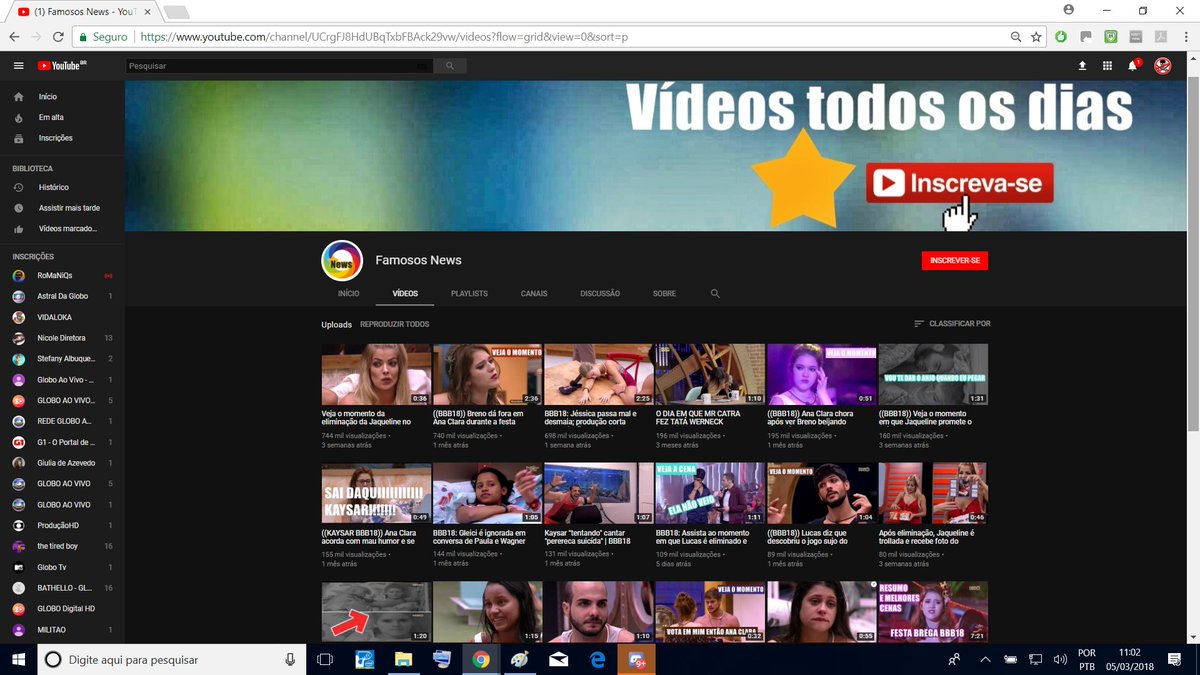The width and height of the screenshot is (1200, 675).
Task: Open the Classificar por sort dropdown
Action: [x=952, y=324]
